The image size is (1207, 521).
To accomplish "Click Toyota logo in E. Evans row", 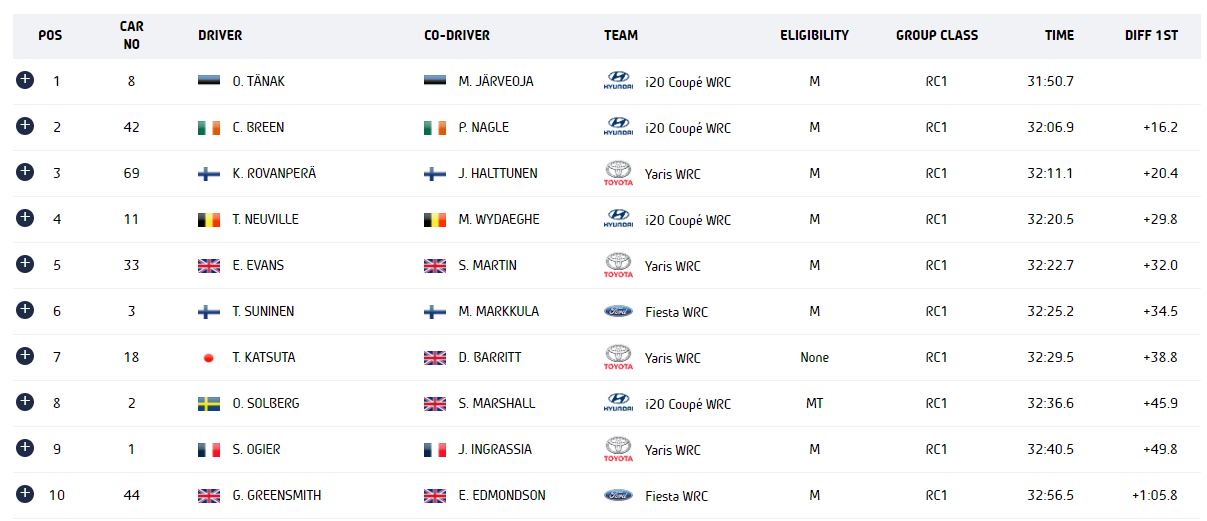I will (x=618, y=265).
